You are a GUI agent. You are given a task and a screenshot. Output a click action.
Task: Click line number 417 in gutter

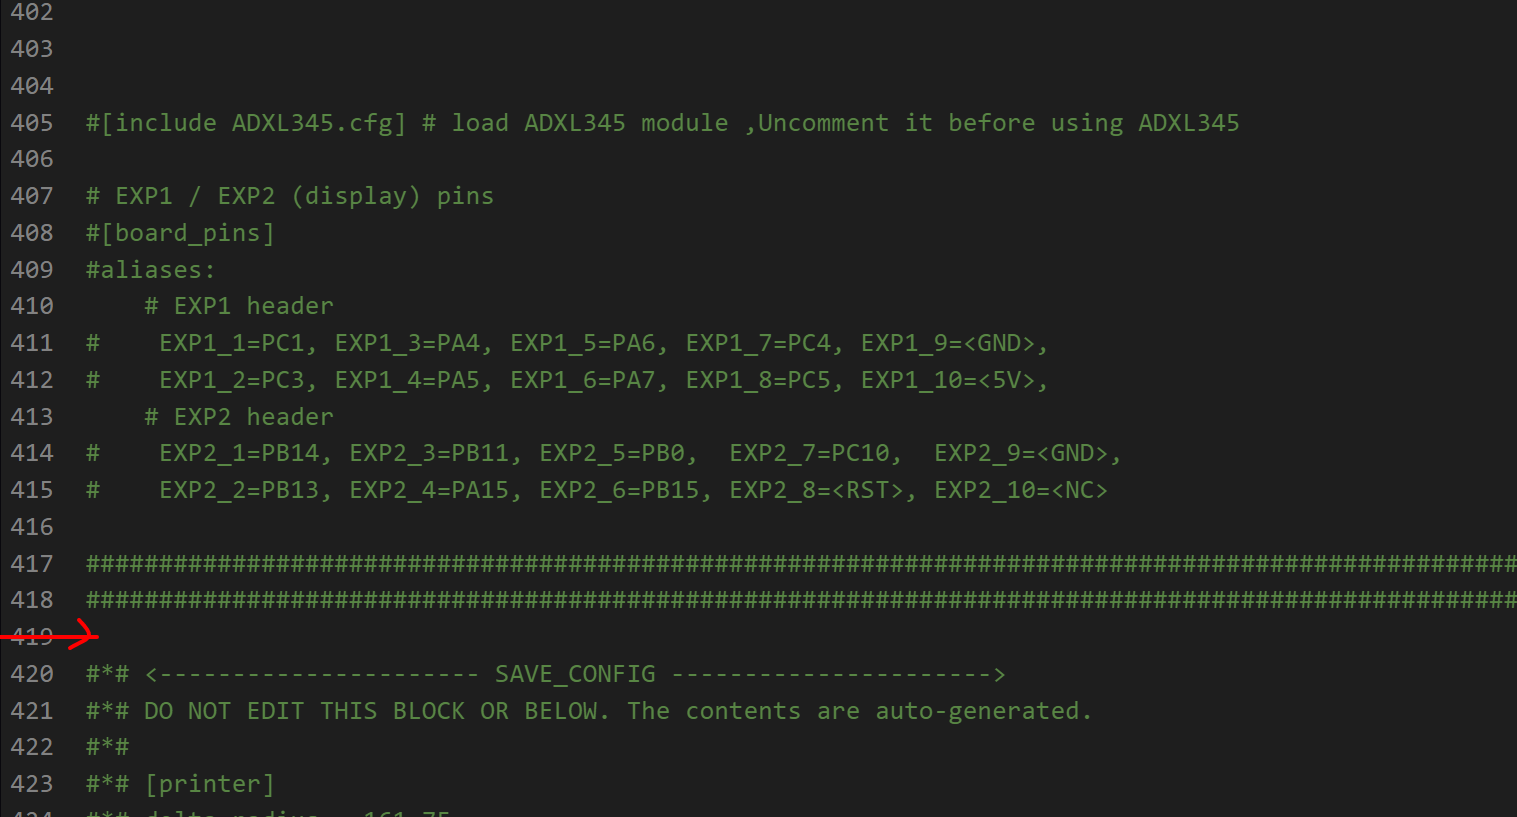32,564
